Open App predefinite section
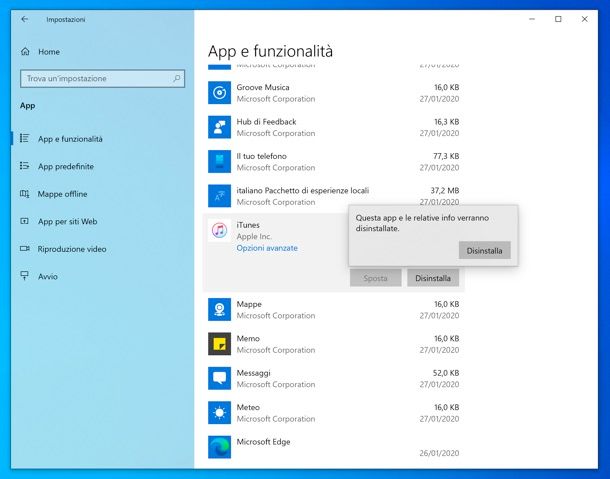Screen dimensions: 610x479 66,166
